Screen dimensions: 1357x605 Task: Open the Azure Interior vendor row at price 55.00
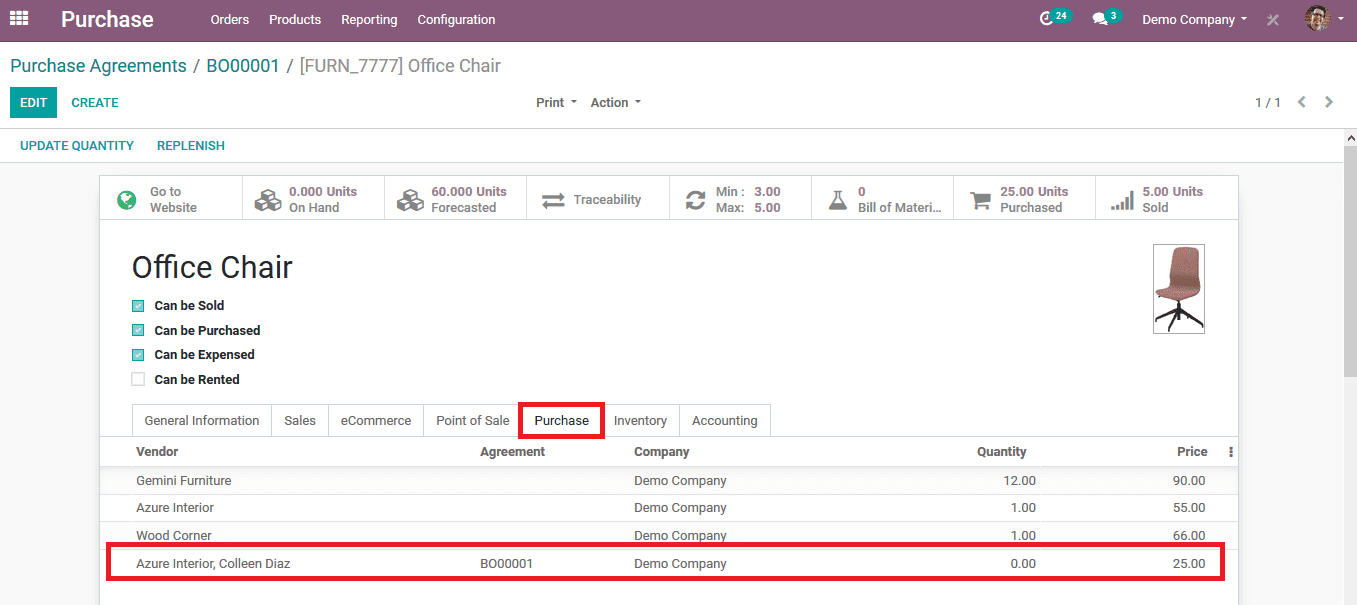(x=668, y=508)
